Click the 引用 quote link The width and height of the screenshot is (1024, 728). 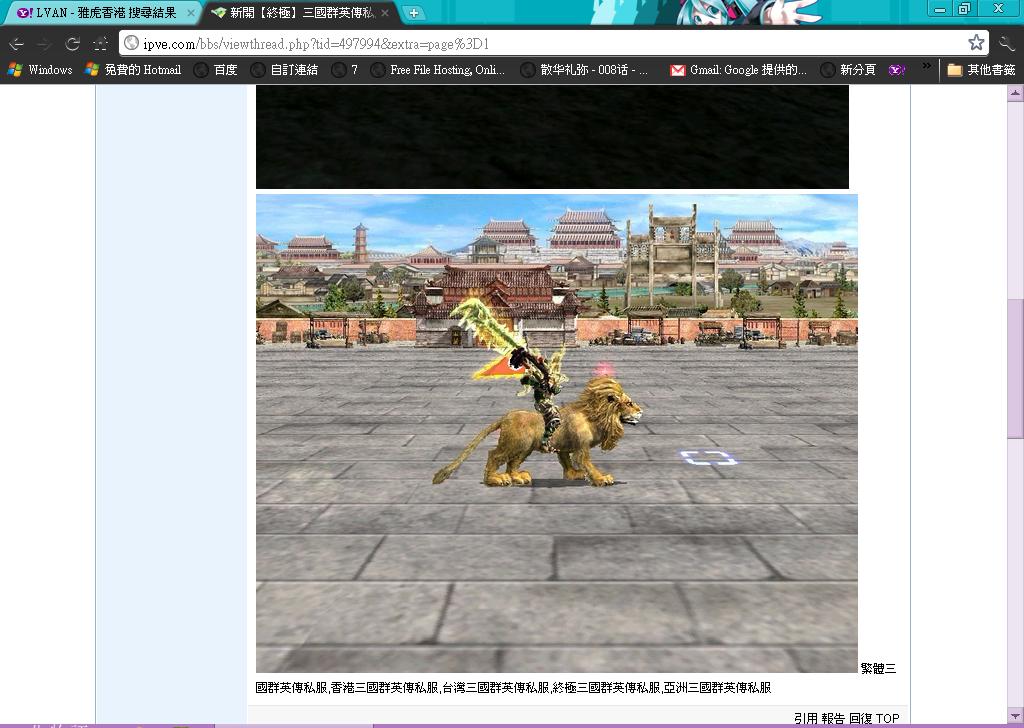point(806,718)
